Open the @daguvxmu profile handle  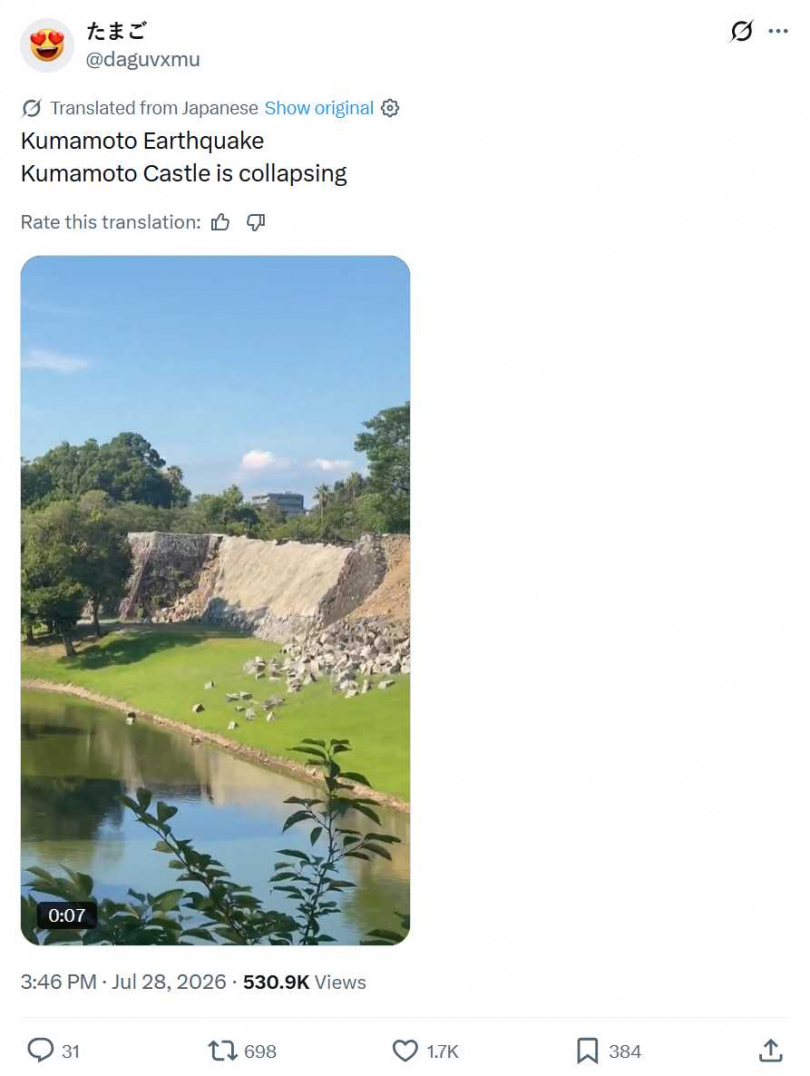[143, 60]
